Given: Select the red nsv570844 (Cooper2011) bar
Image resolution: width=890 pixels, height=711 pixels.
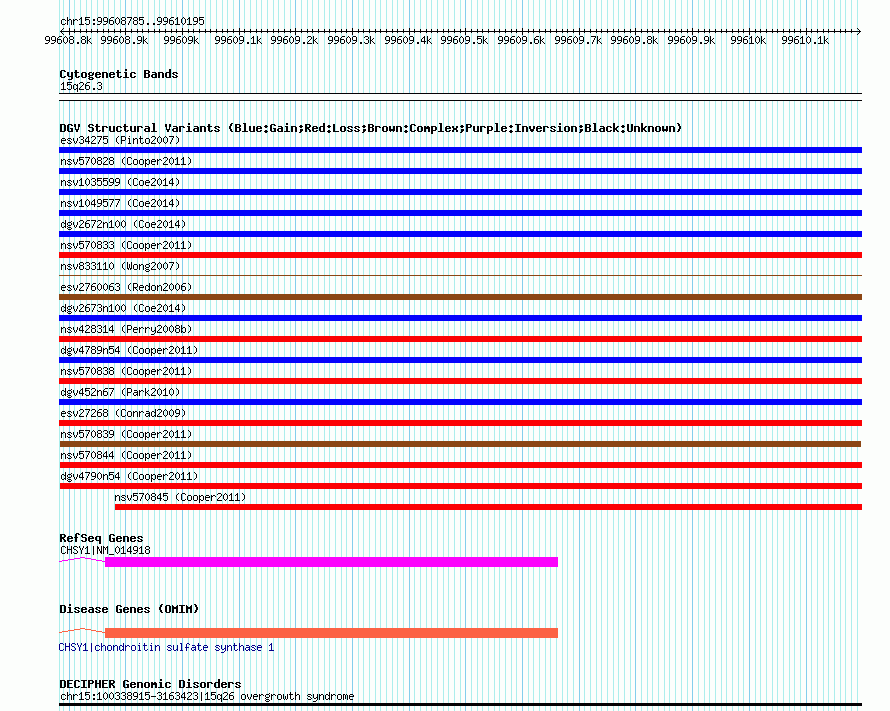Looking at the screenshot, I should (460, 465).
